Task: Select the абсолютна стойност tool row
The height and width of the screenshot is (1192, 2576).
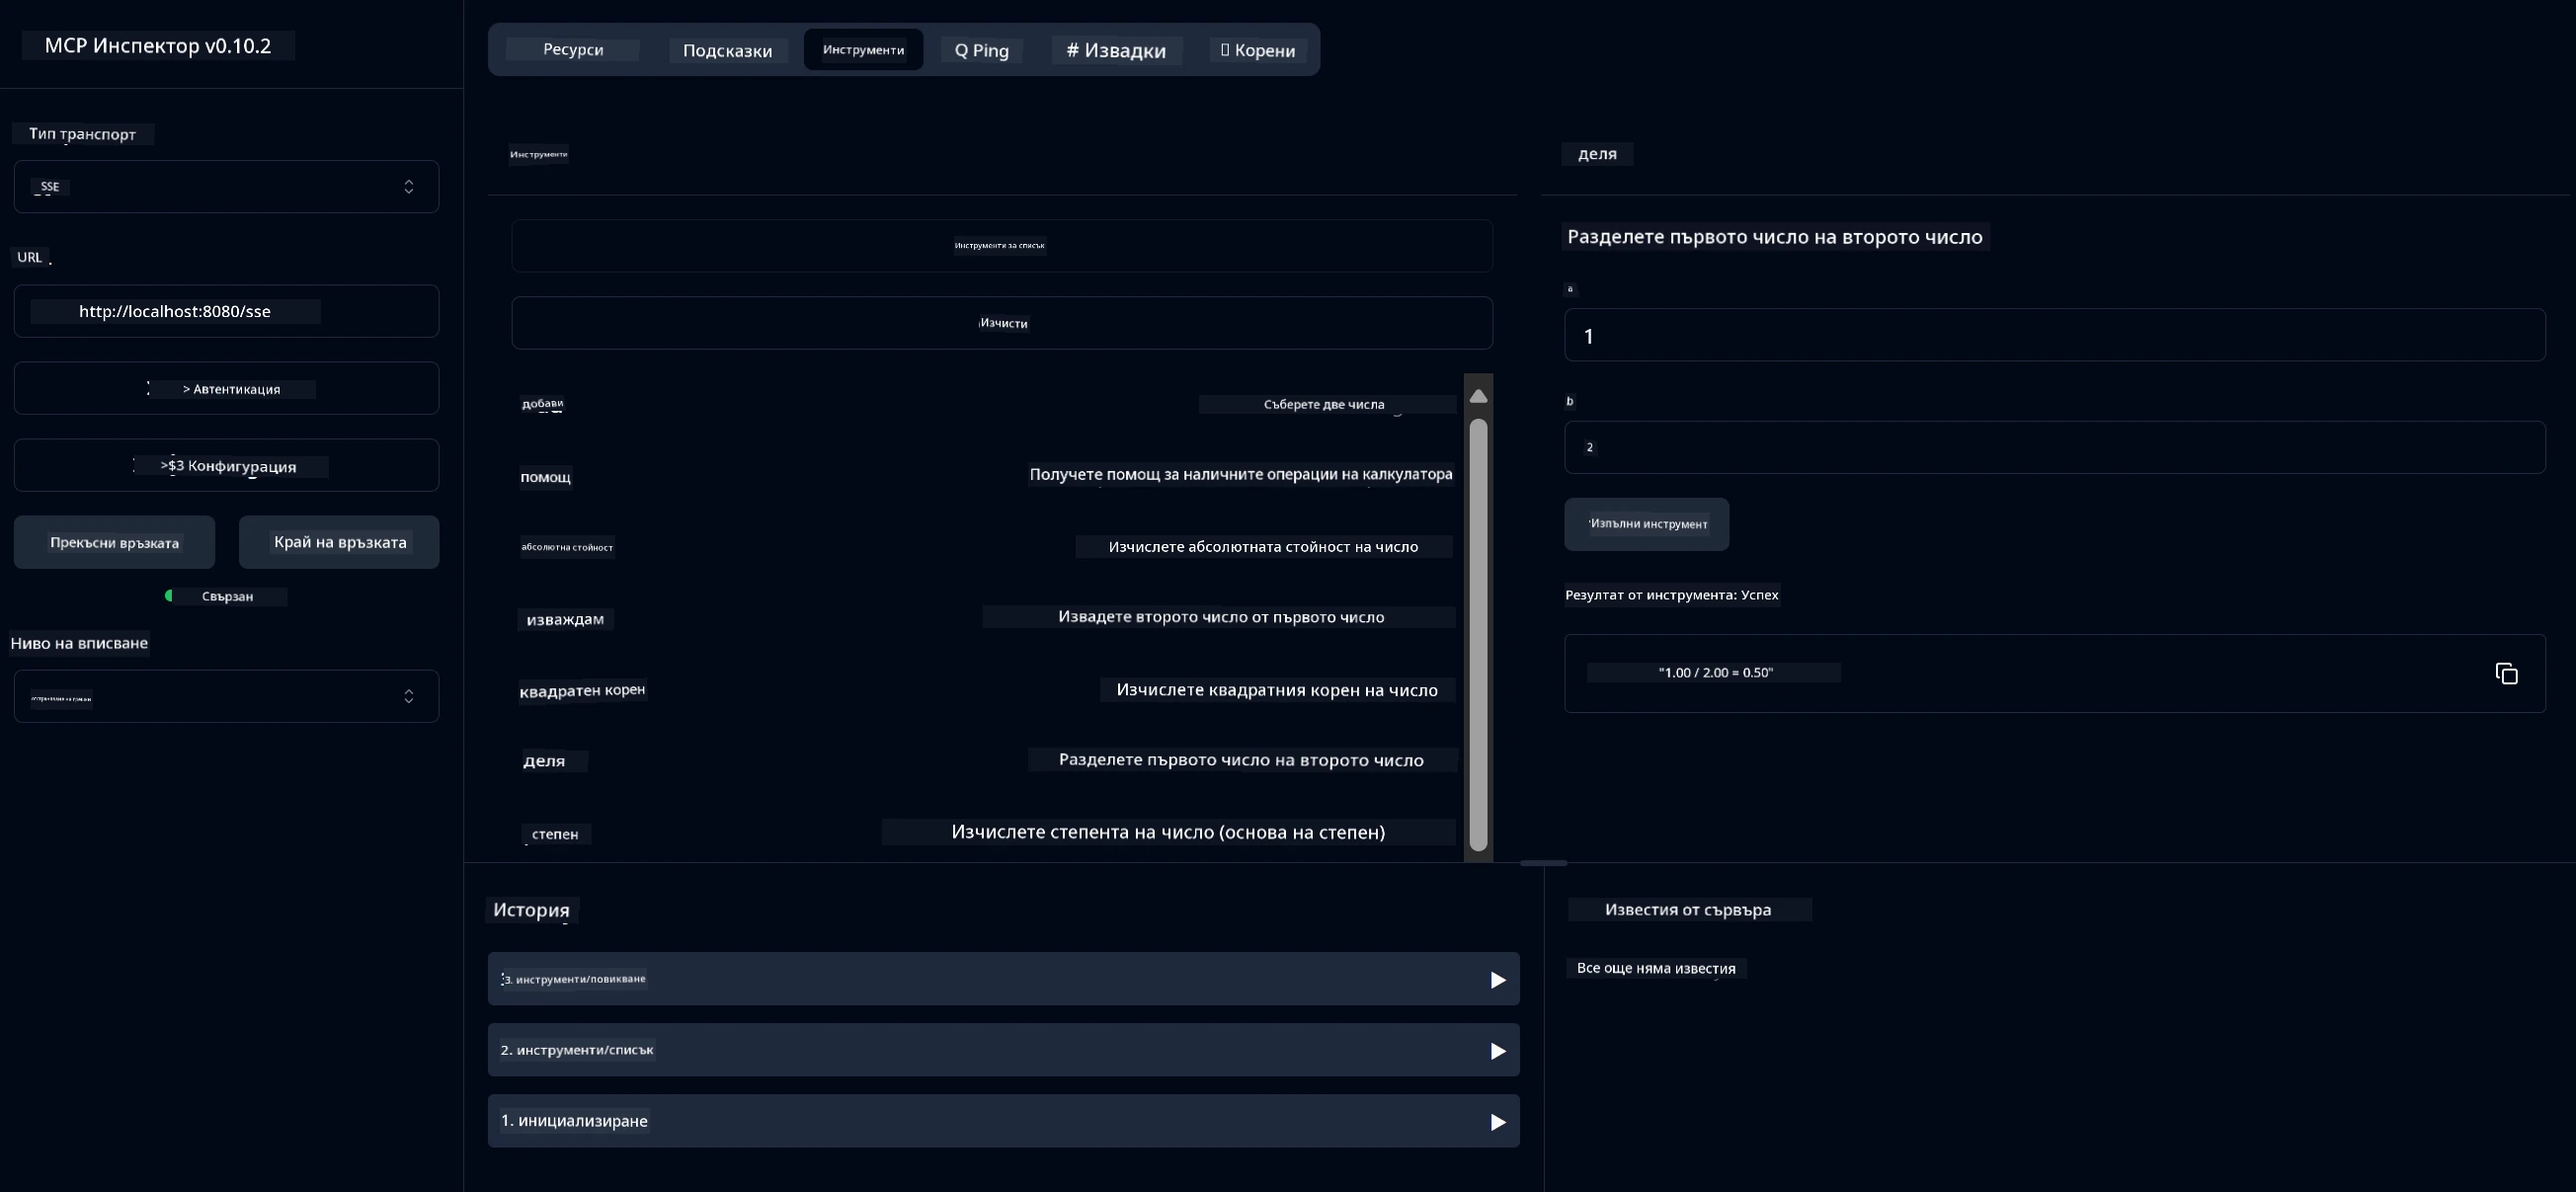Action: point(987,547)
